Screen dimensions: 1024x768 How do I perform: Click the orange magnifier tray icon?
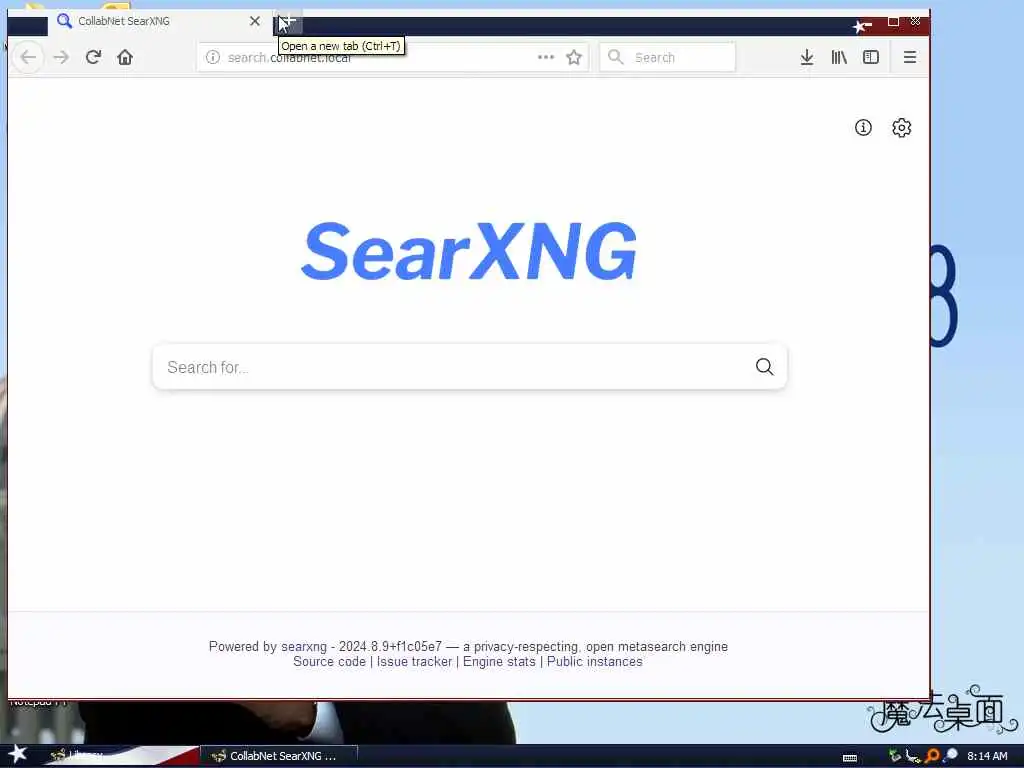[x=933, y=756]
